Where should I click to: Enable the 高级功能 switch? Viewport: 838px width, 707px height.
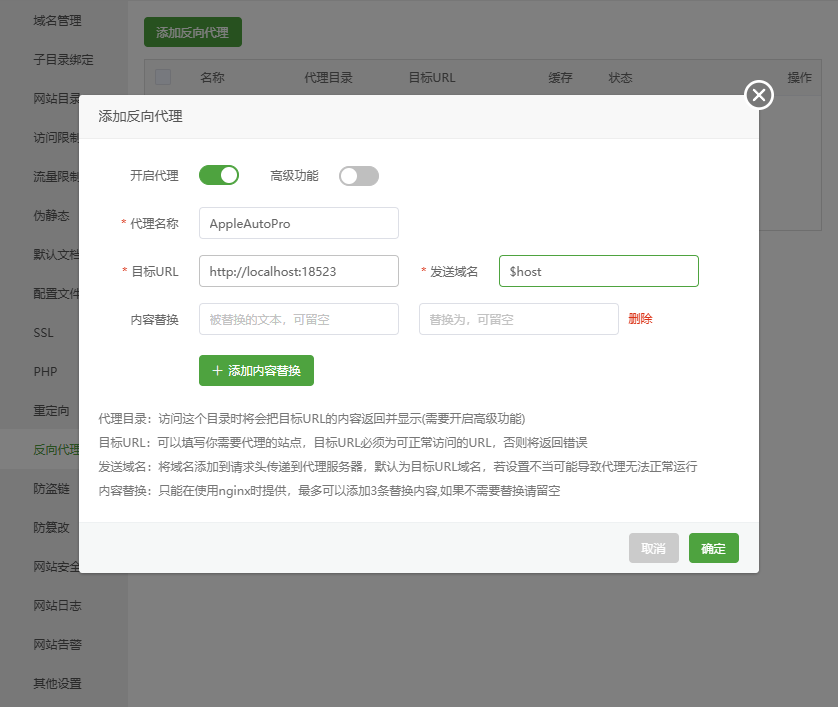[359, 176]
